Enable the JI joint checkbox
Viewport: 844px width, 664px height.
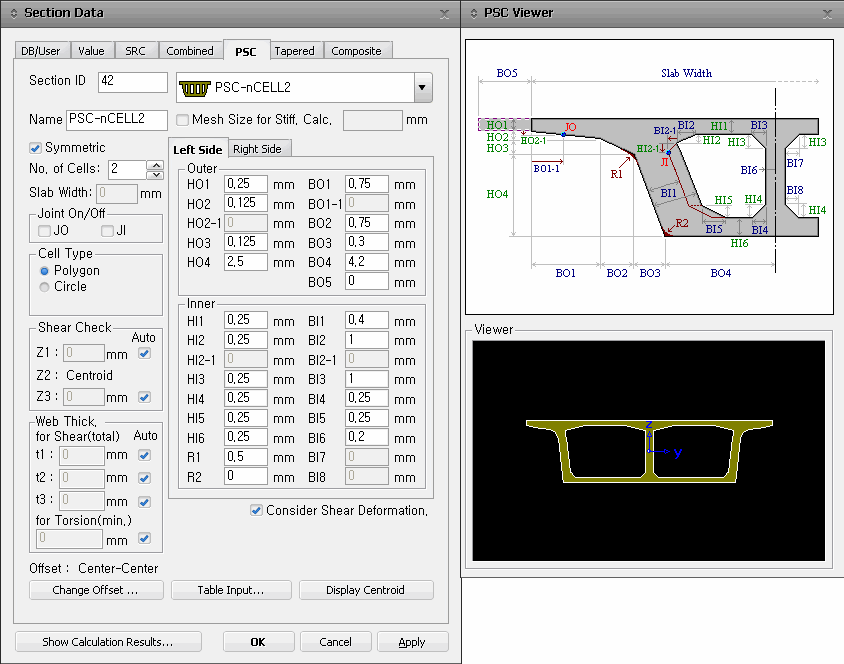(x=107, y=231)
